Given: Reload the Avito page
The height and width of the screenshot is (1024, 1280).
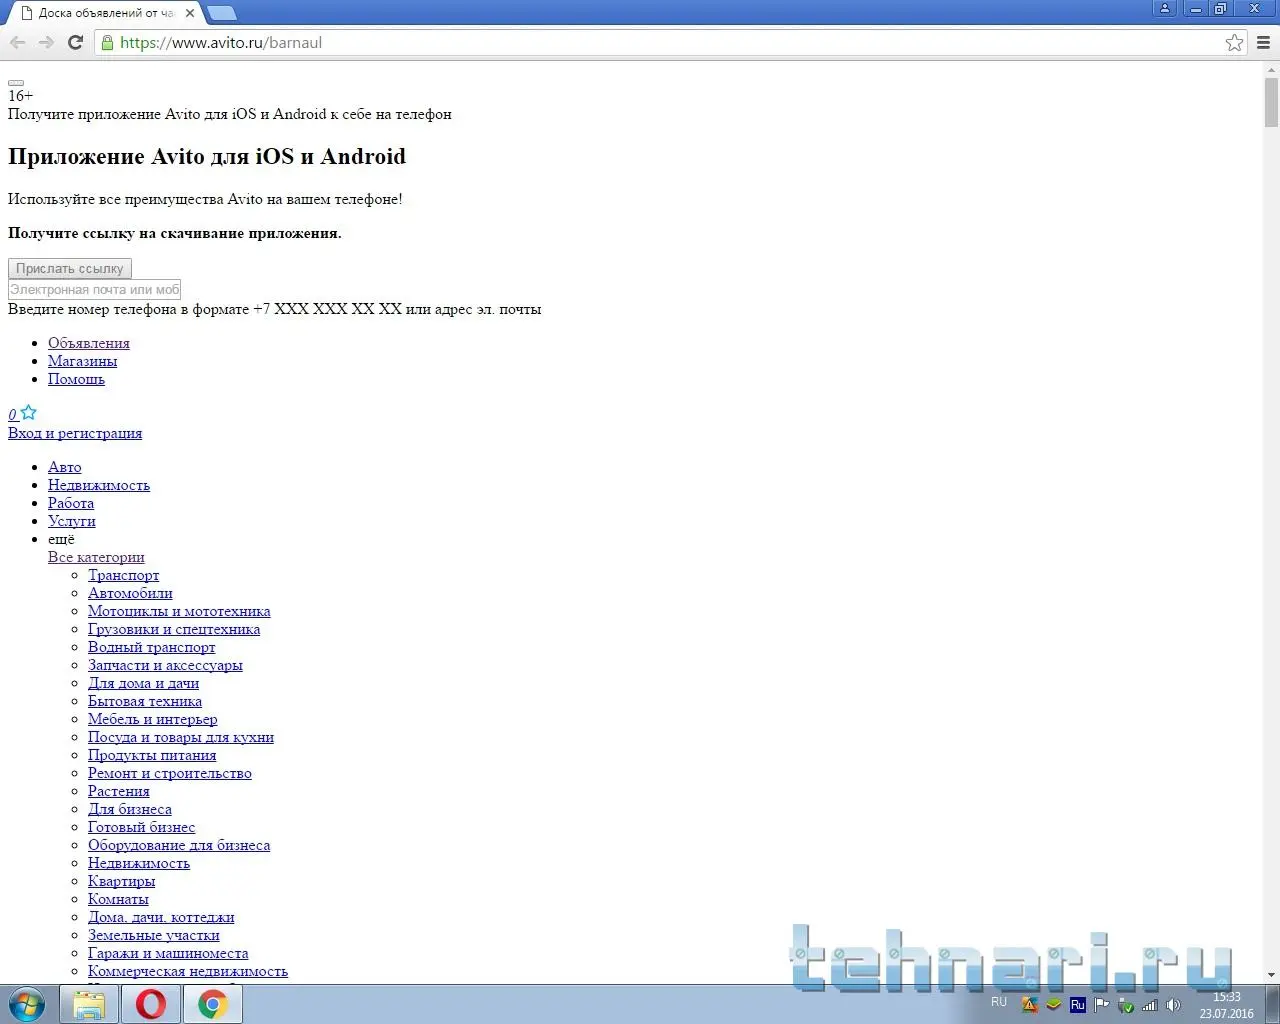Looking at the screenshot, I should tap(75, 42).
